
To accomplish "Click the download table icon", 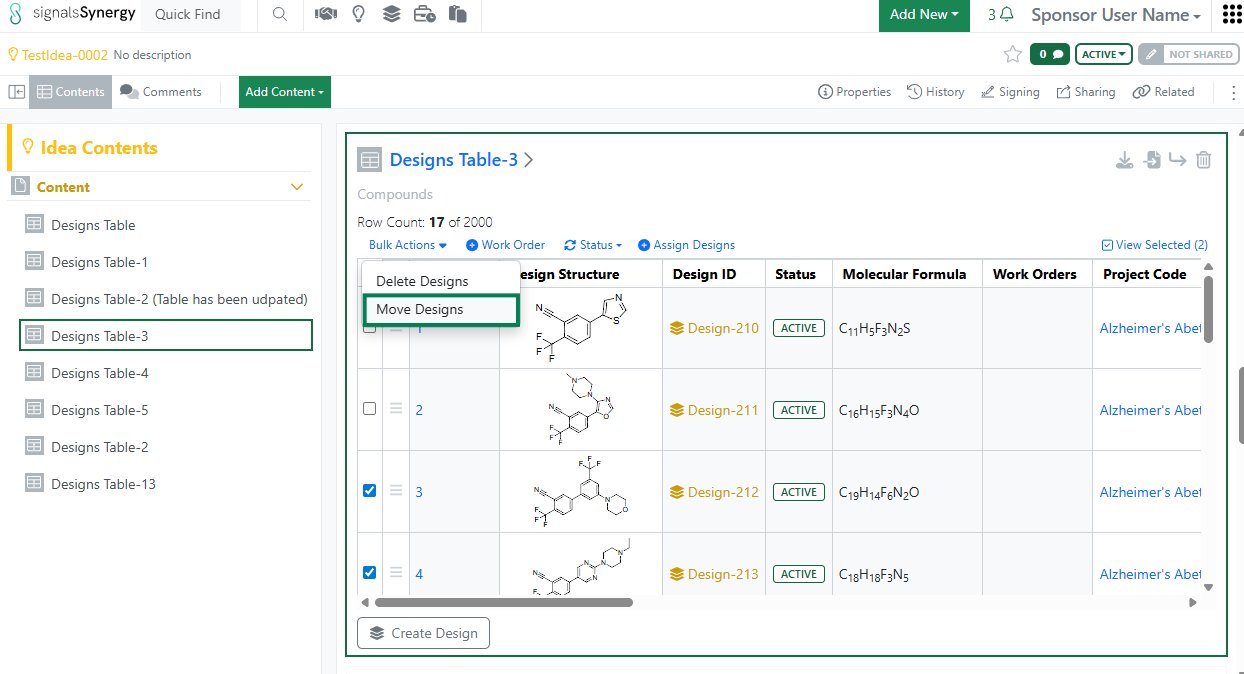I will pos(1124,160).
